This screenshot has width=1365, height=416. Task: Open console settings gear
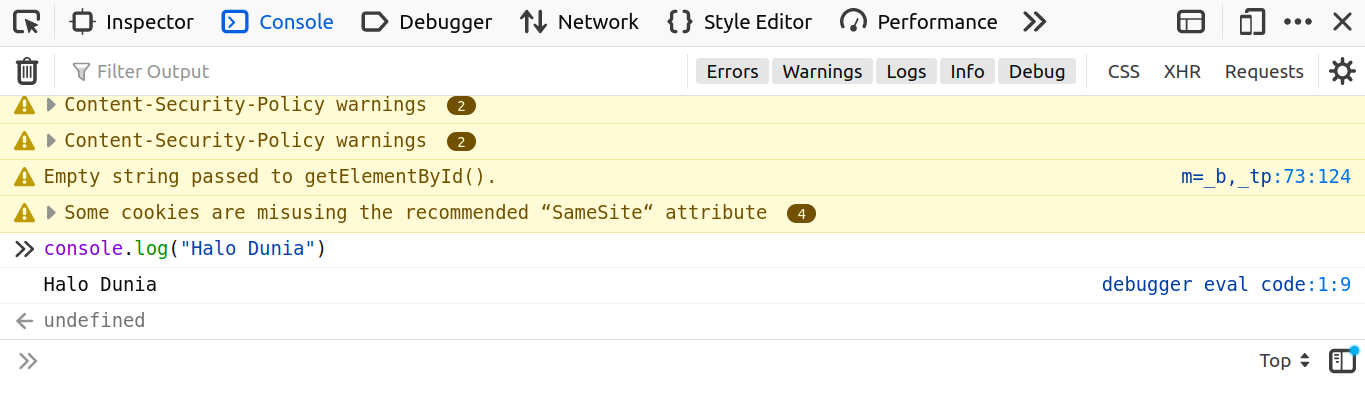(x=1342, y=71)
